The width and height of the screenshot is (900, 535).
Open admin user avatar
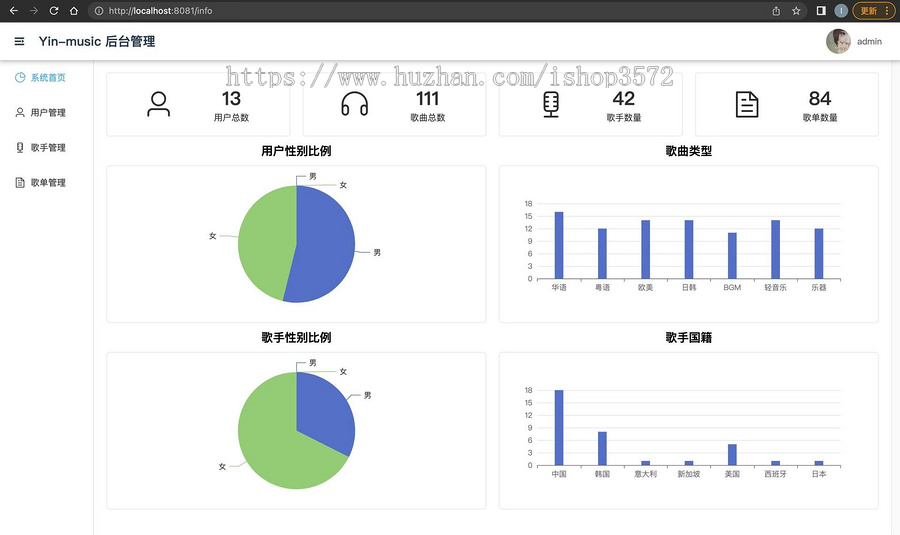(838, 41)
